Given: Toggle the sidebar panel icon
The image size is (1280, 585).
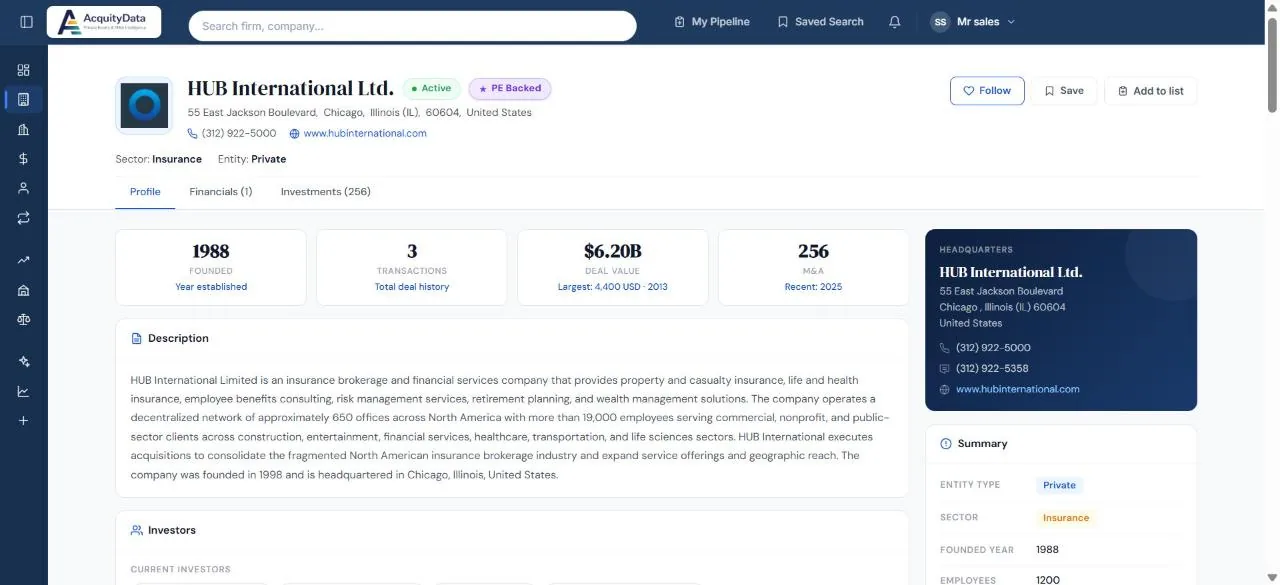Looking at the screenshot, I should pyautogui.click(x=27, y=22).
